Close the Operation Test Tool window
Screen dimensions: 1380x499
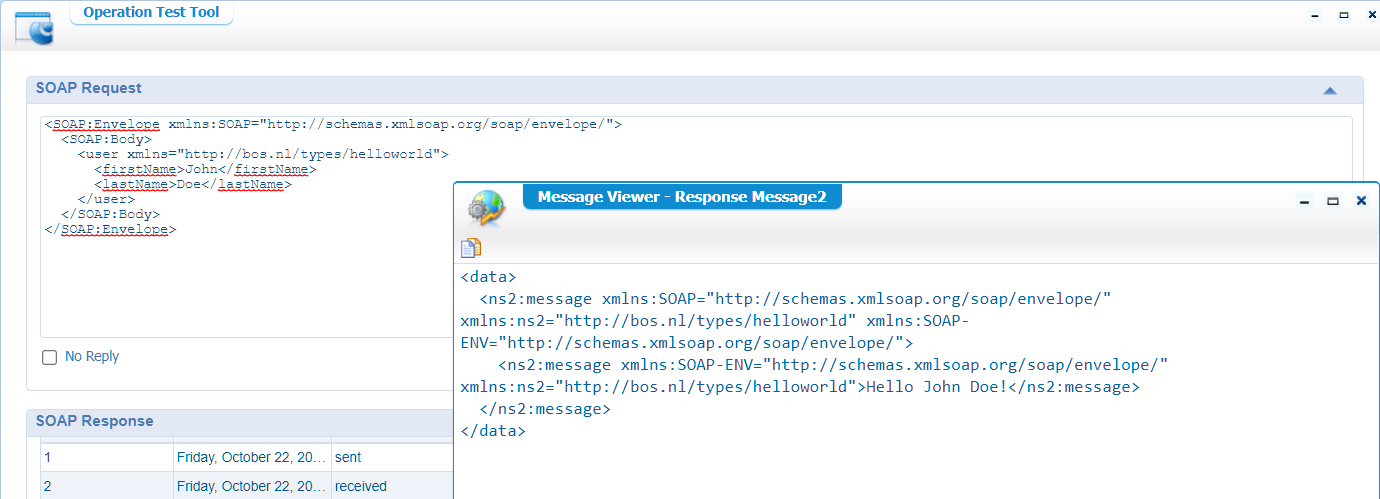[x=1372, y=15]
